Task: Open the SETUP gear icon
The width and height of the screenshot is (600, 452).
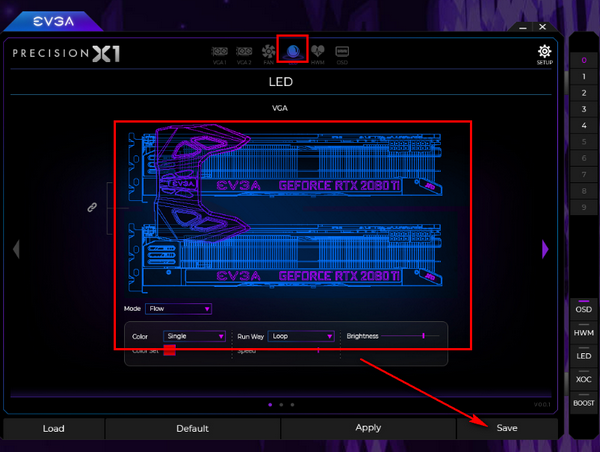Action: coord(545,55)
